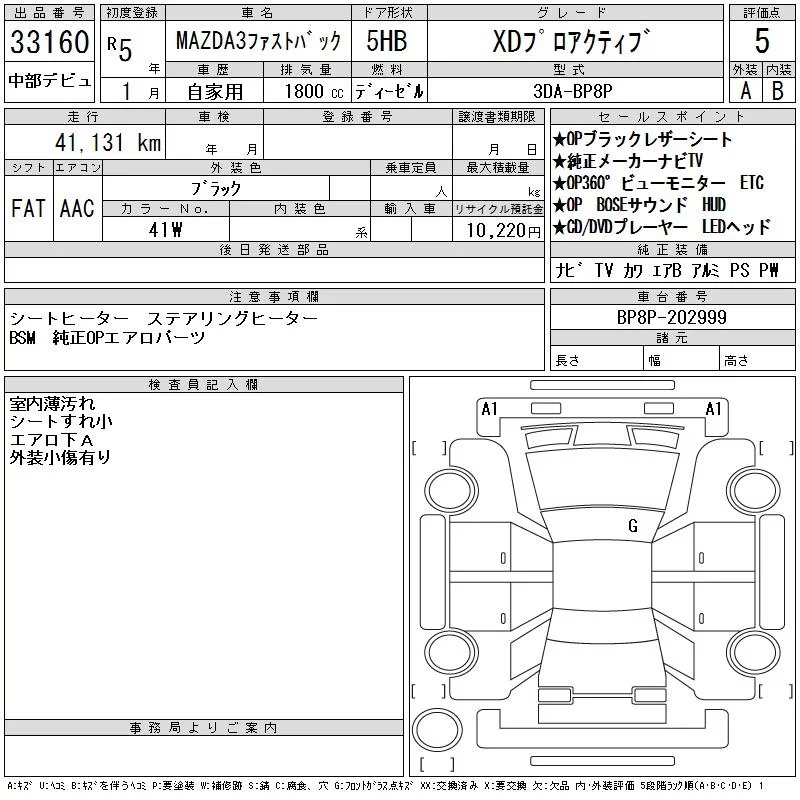The height and width of the screenshot is (800, 800).
Task: Click lot number 33160
Action: coord(49,42)
